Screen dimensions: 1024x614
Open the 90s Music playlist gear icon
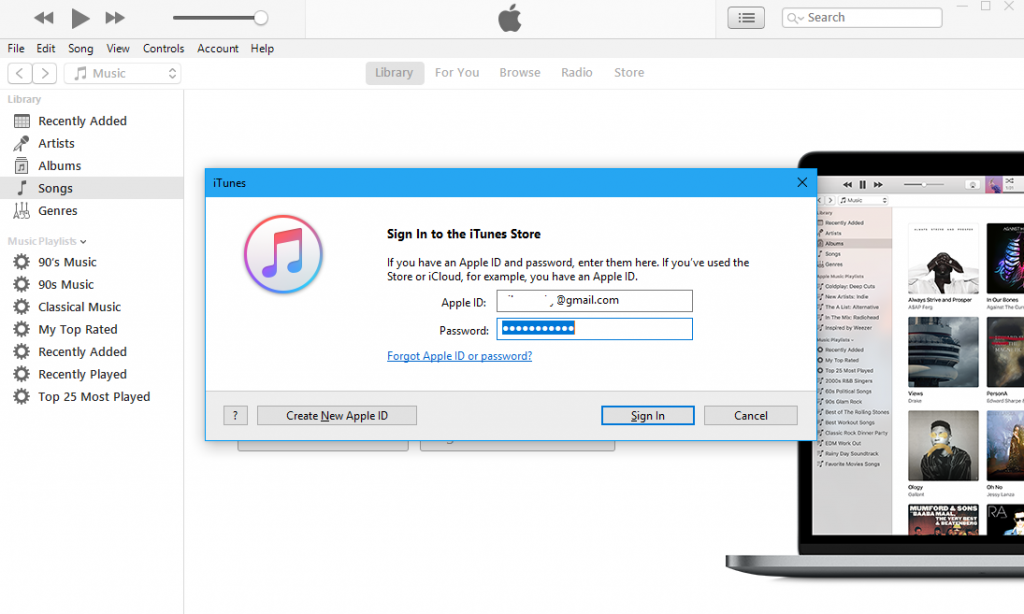22,284
